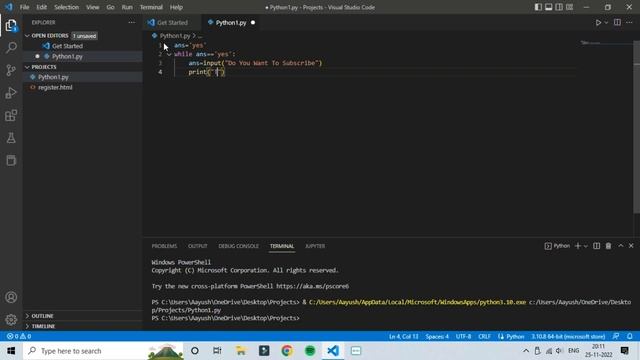Open the Testing flask view
This screenshot has width=640, height=360.
(x=11, y=138)
